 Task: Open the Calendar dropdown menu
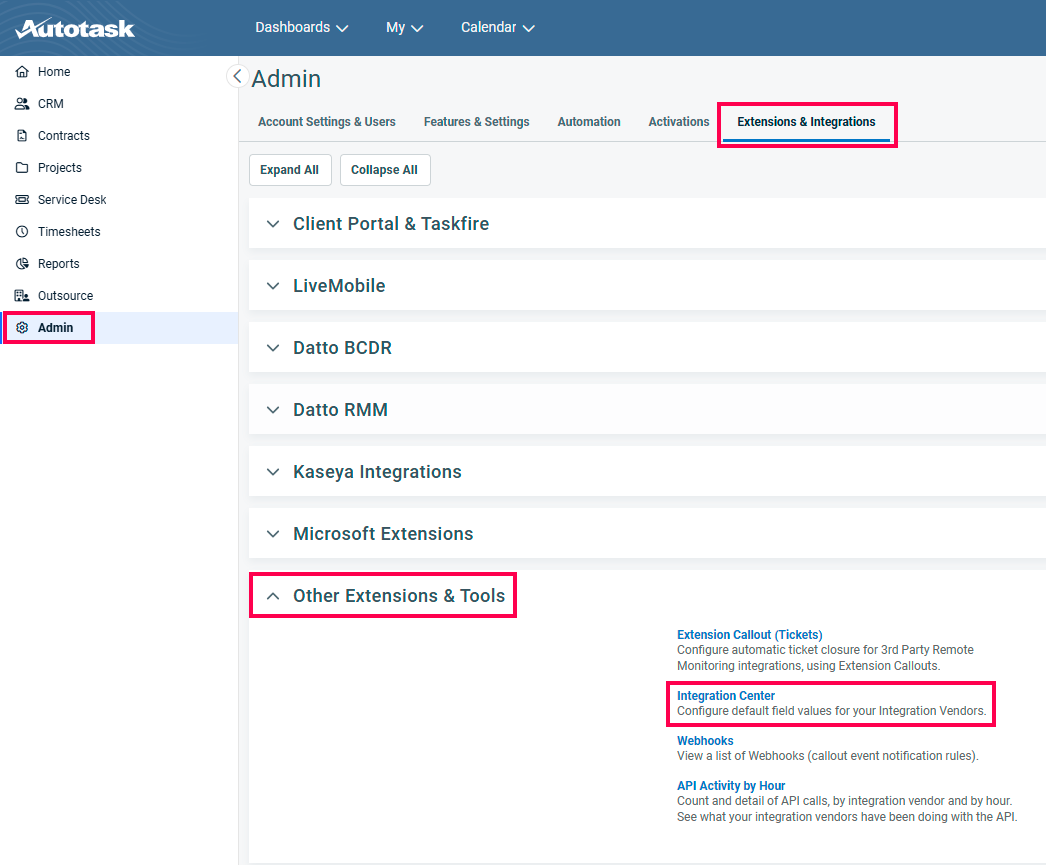coord(497,28)
